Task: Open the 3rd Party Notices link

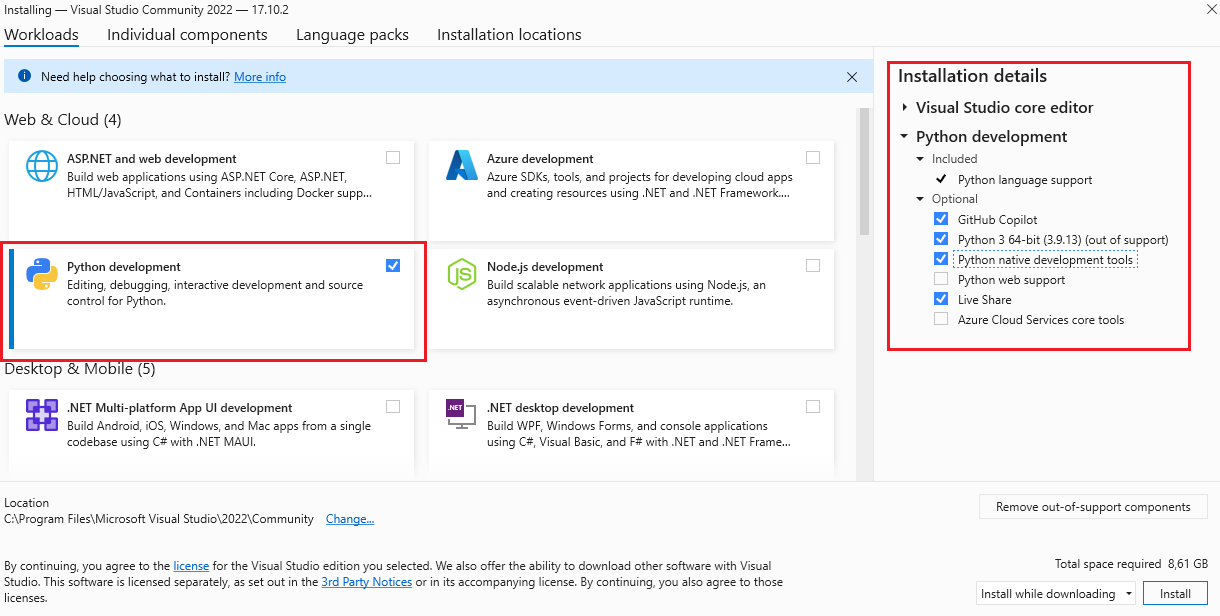Action: point(366,582)
